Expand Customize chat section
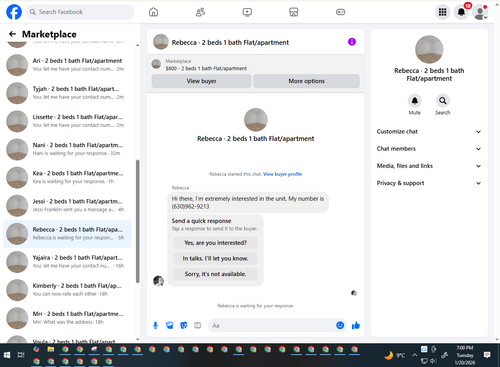 coord(429,131)
